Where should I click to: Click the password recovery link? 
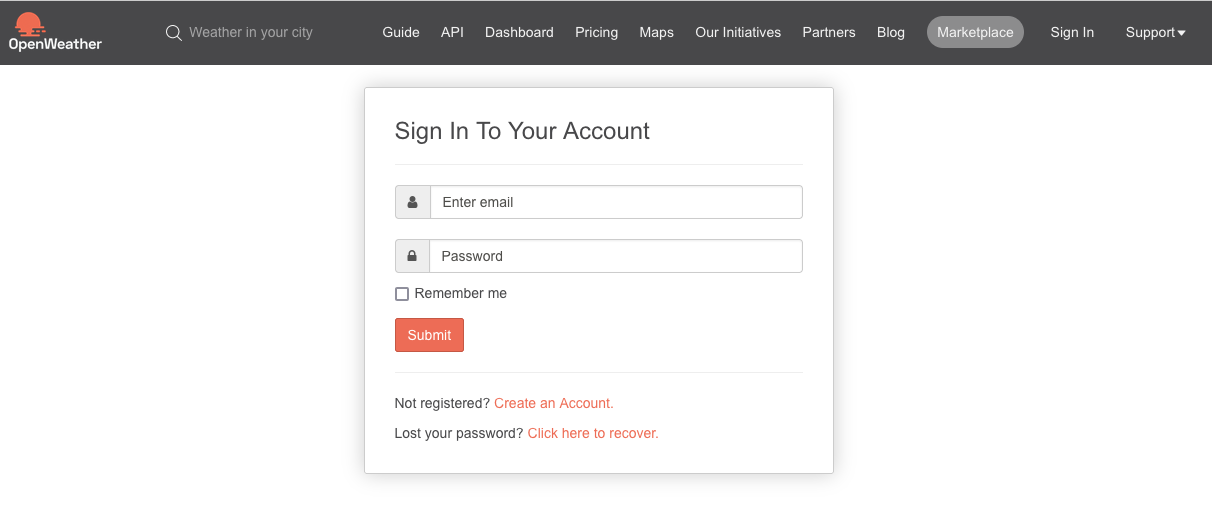pos(593,433)
